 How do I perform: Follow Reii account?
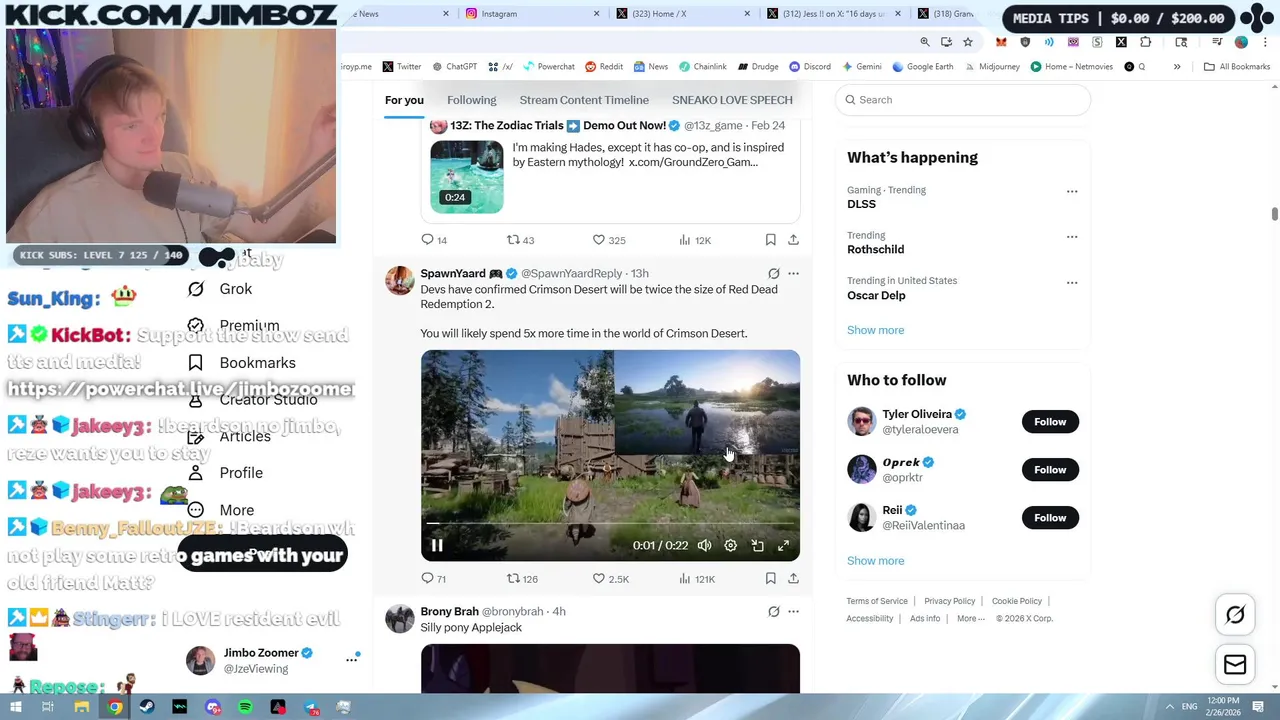tap(1050, 518)
